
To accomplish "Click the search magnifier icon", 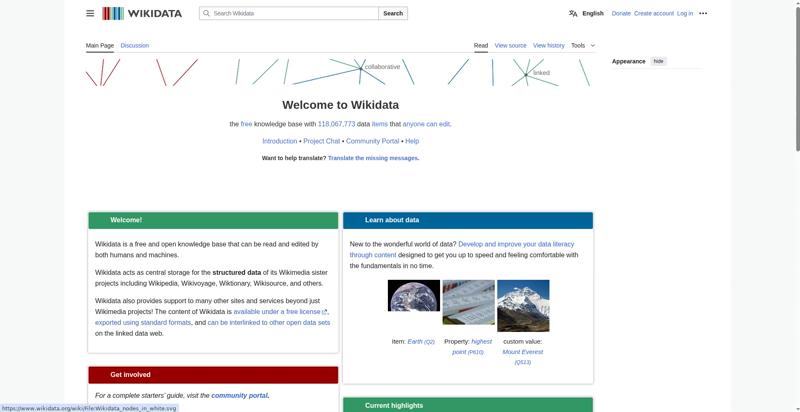I will (x=206, y=13).
